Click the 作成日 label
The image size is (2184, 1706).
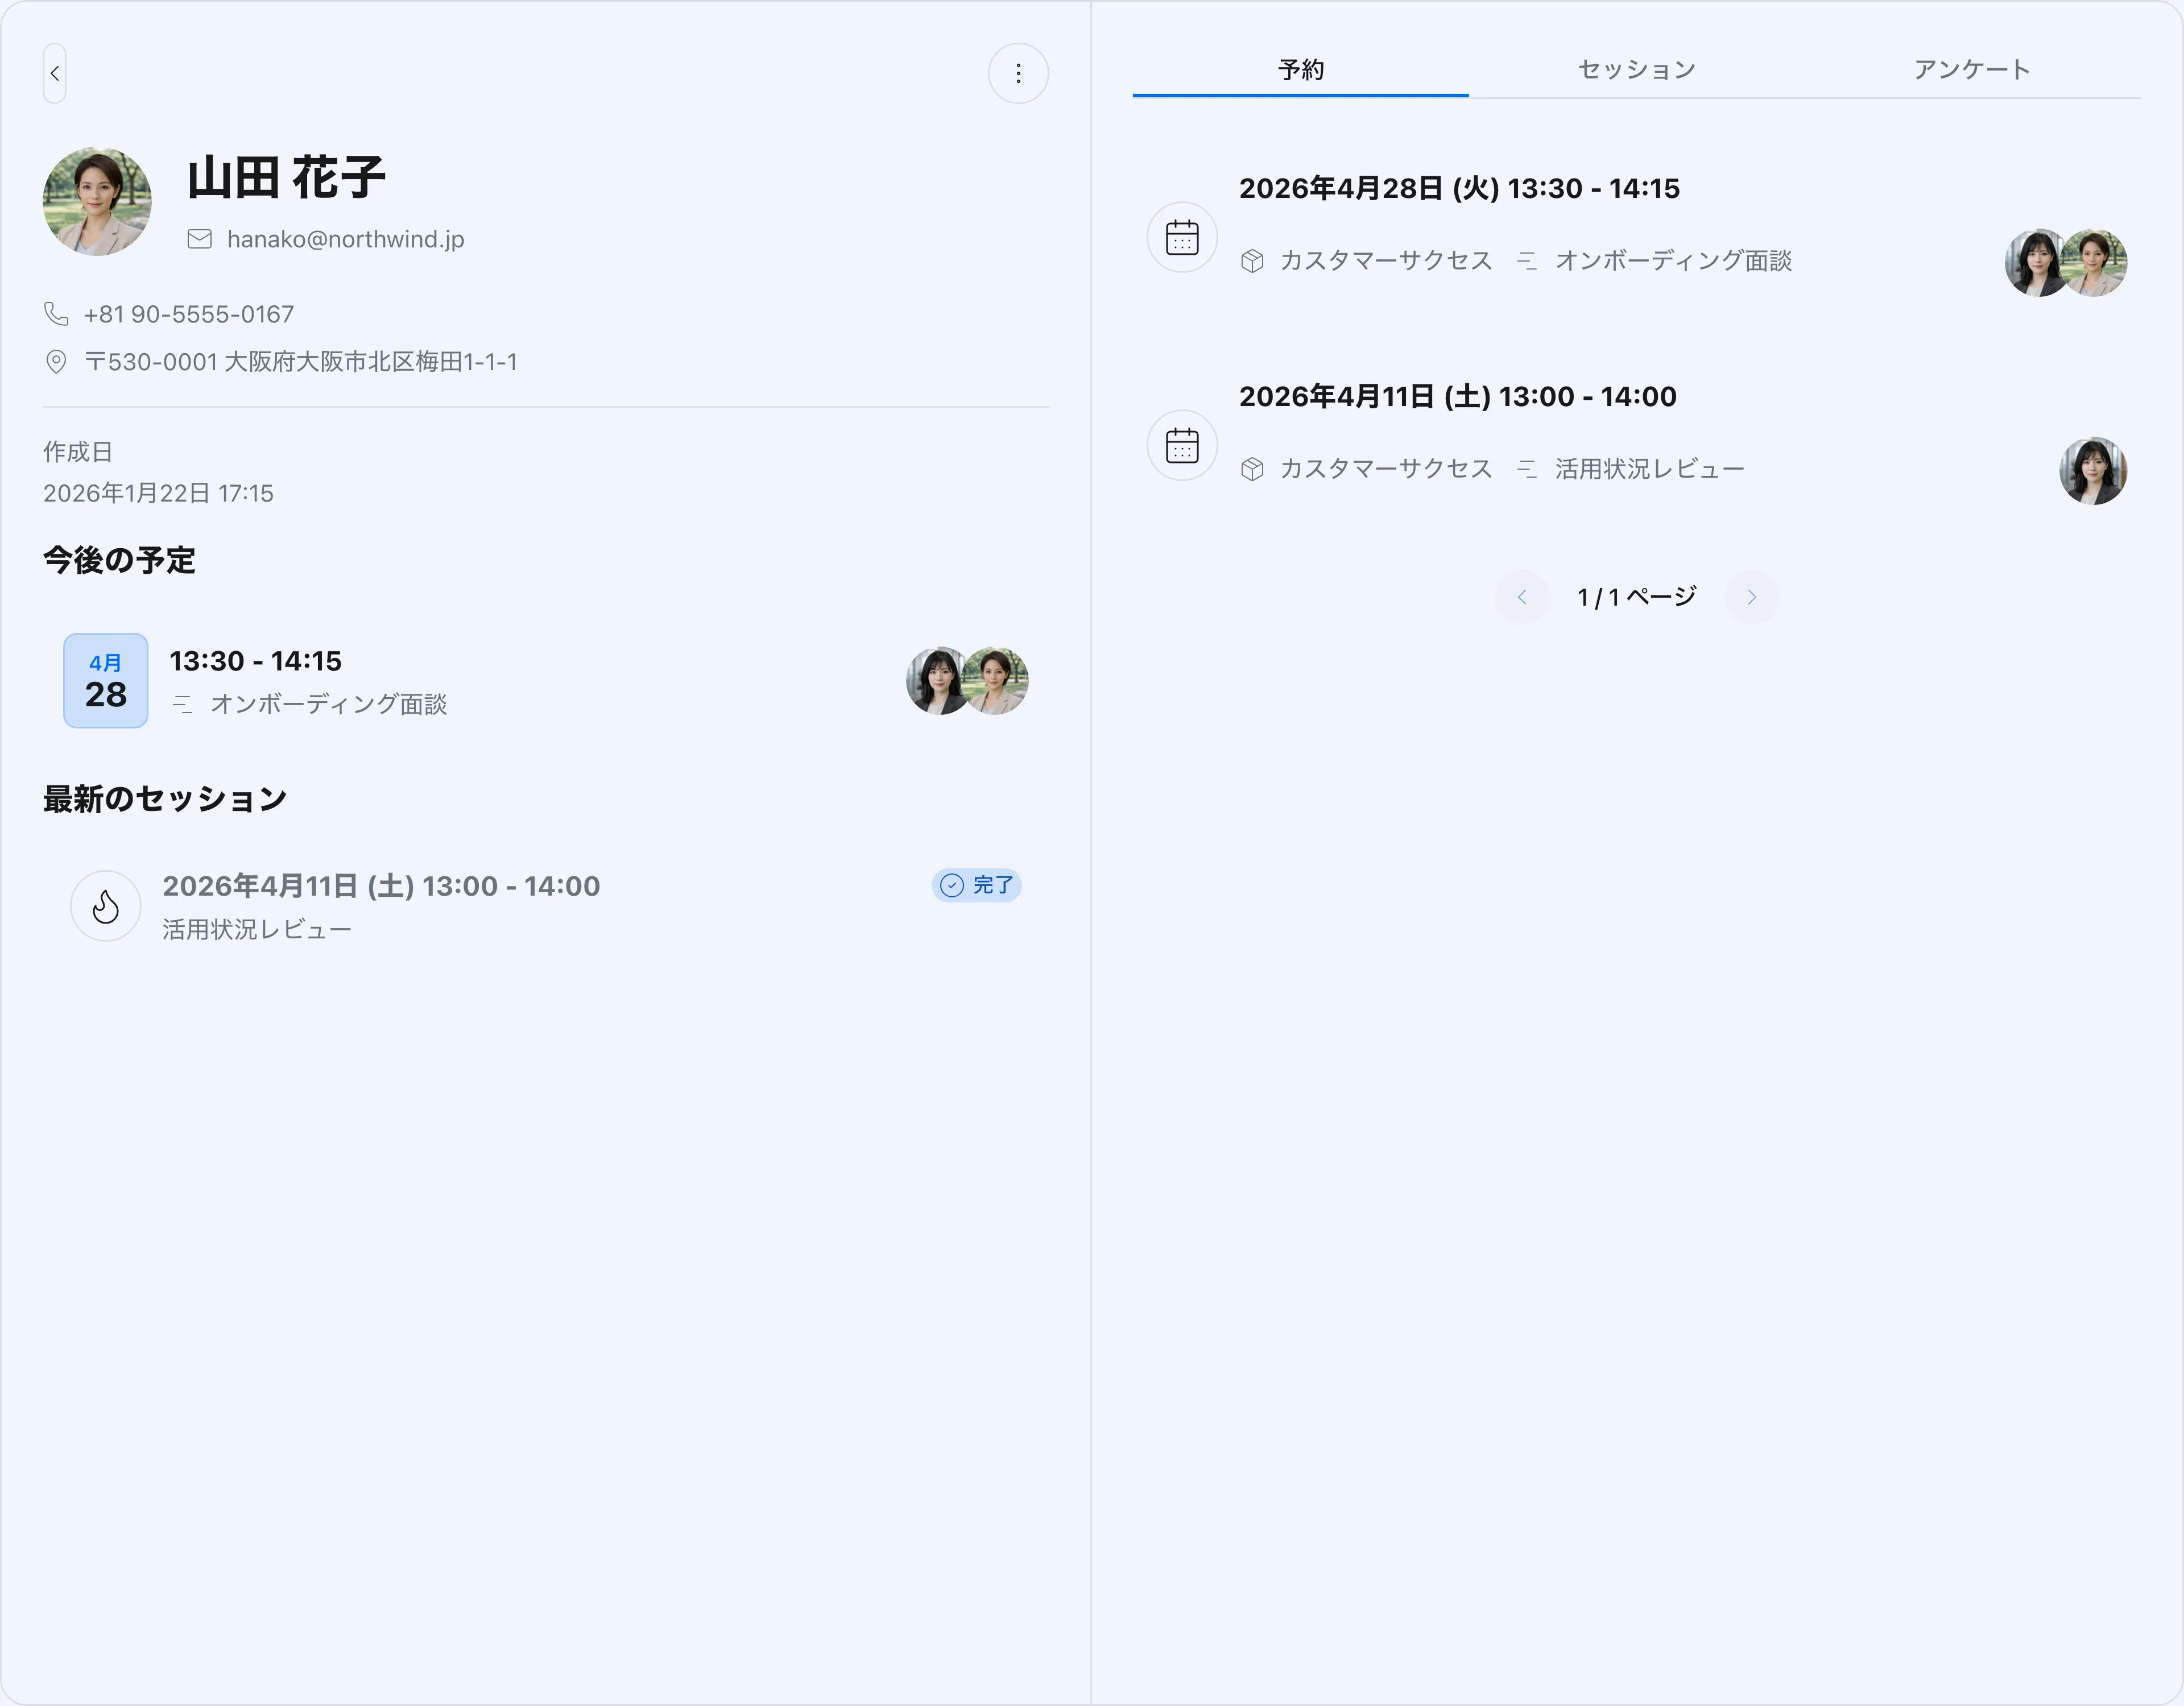tap(78, 452)
